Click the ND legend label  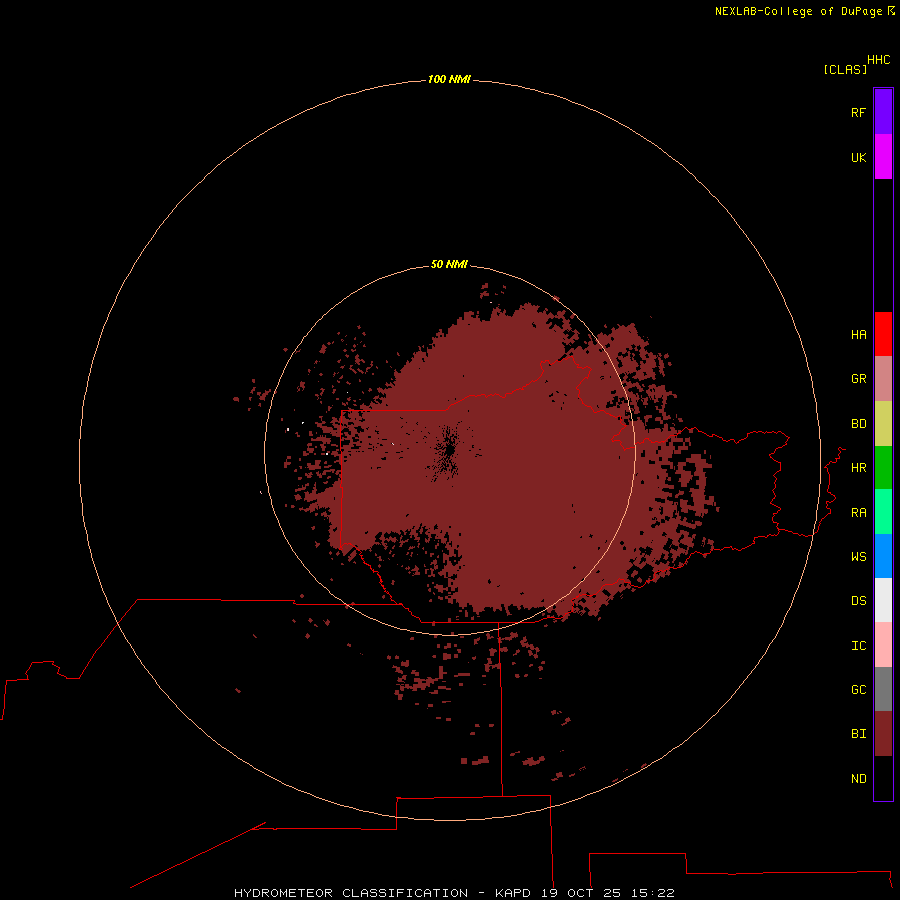click(x=859, y=779)
